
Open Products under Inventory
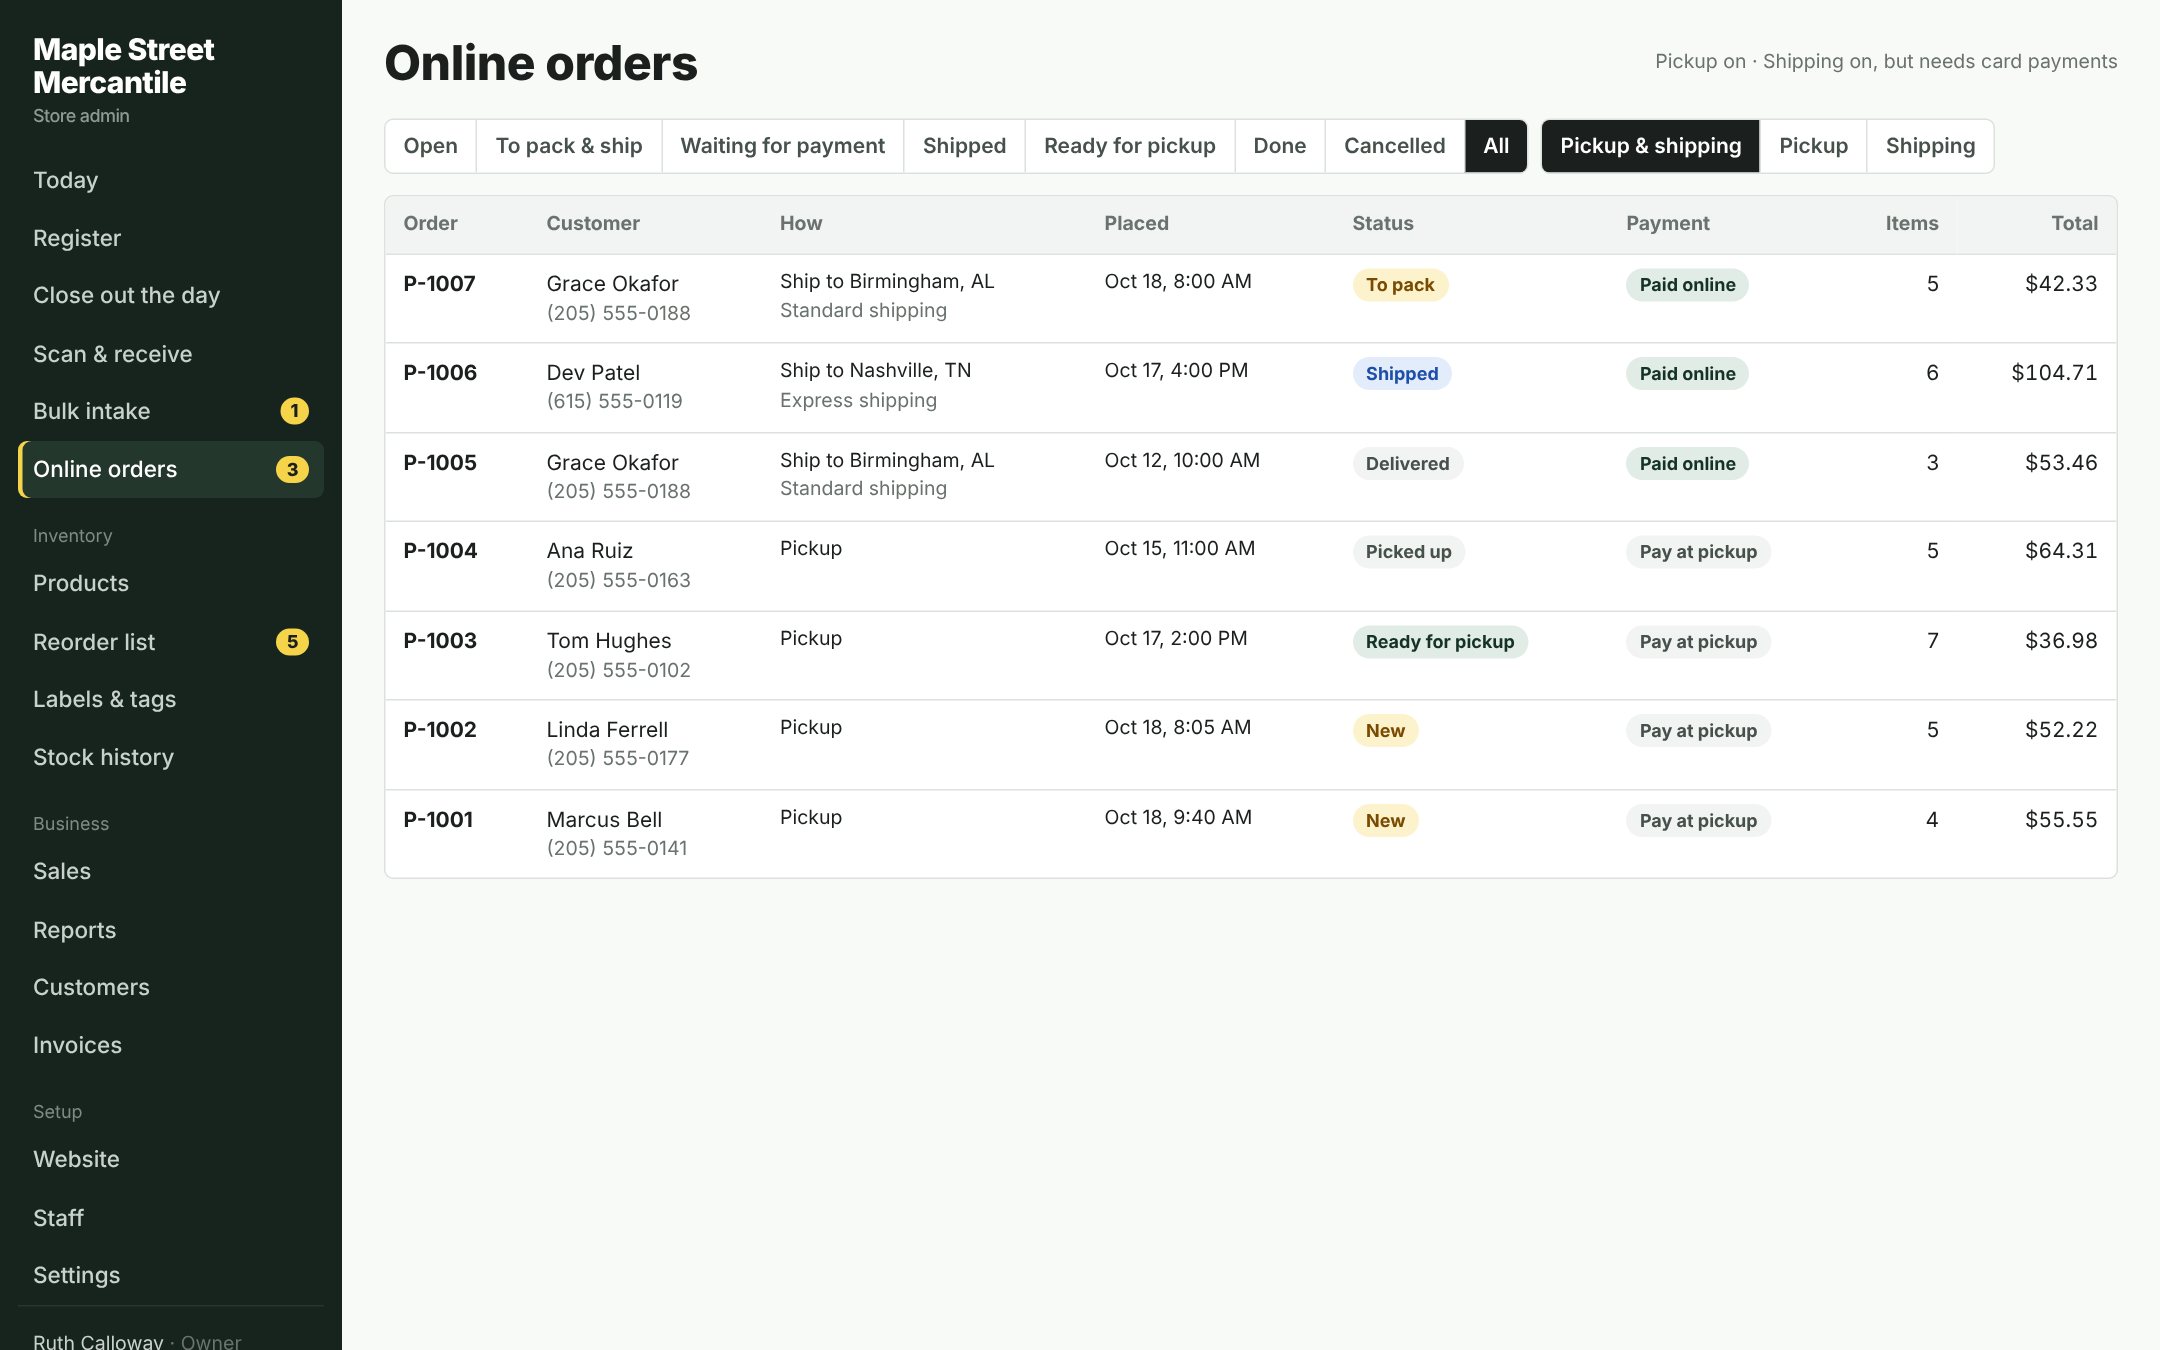[170, 583]
